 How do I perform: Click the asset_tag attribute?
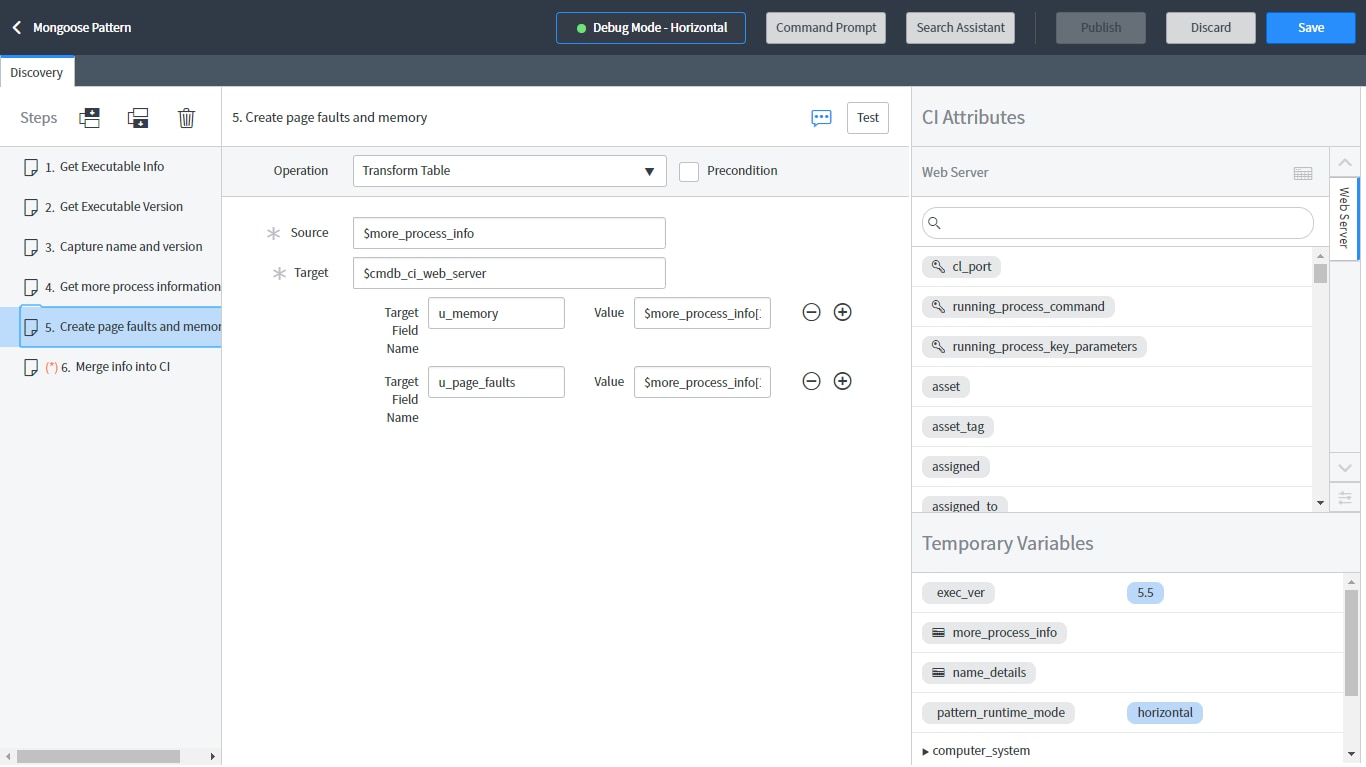click(958, 427)
